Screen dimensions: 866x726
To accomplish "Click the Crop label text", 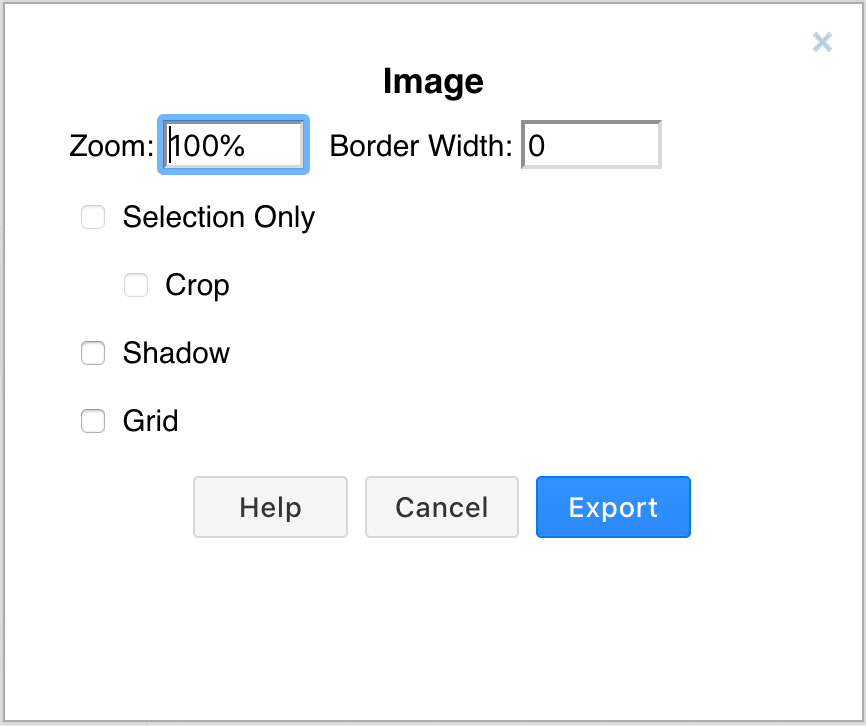I will (196, 285).
